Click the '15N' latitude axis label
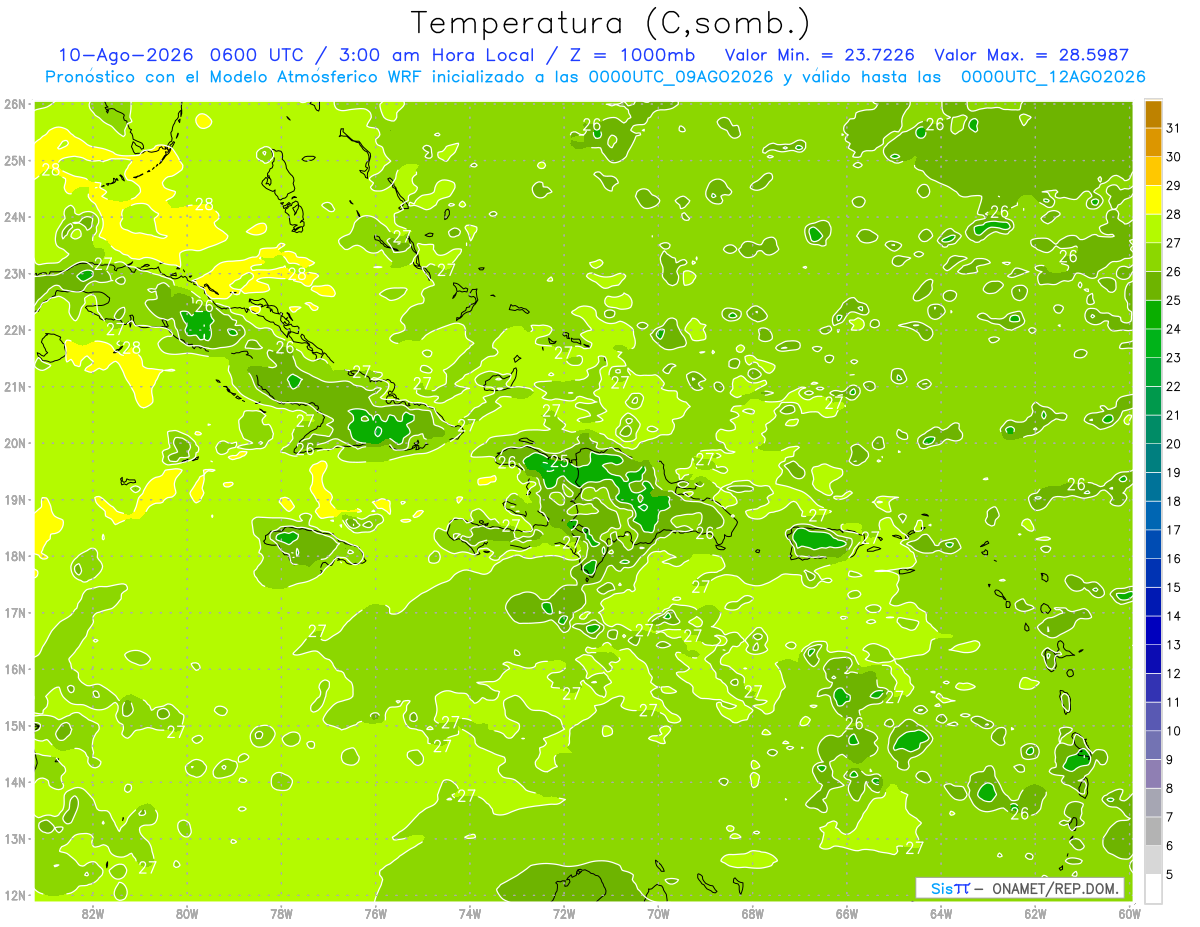Viewport: 1200px width, 927px height. pos(14,726)
